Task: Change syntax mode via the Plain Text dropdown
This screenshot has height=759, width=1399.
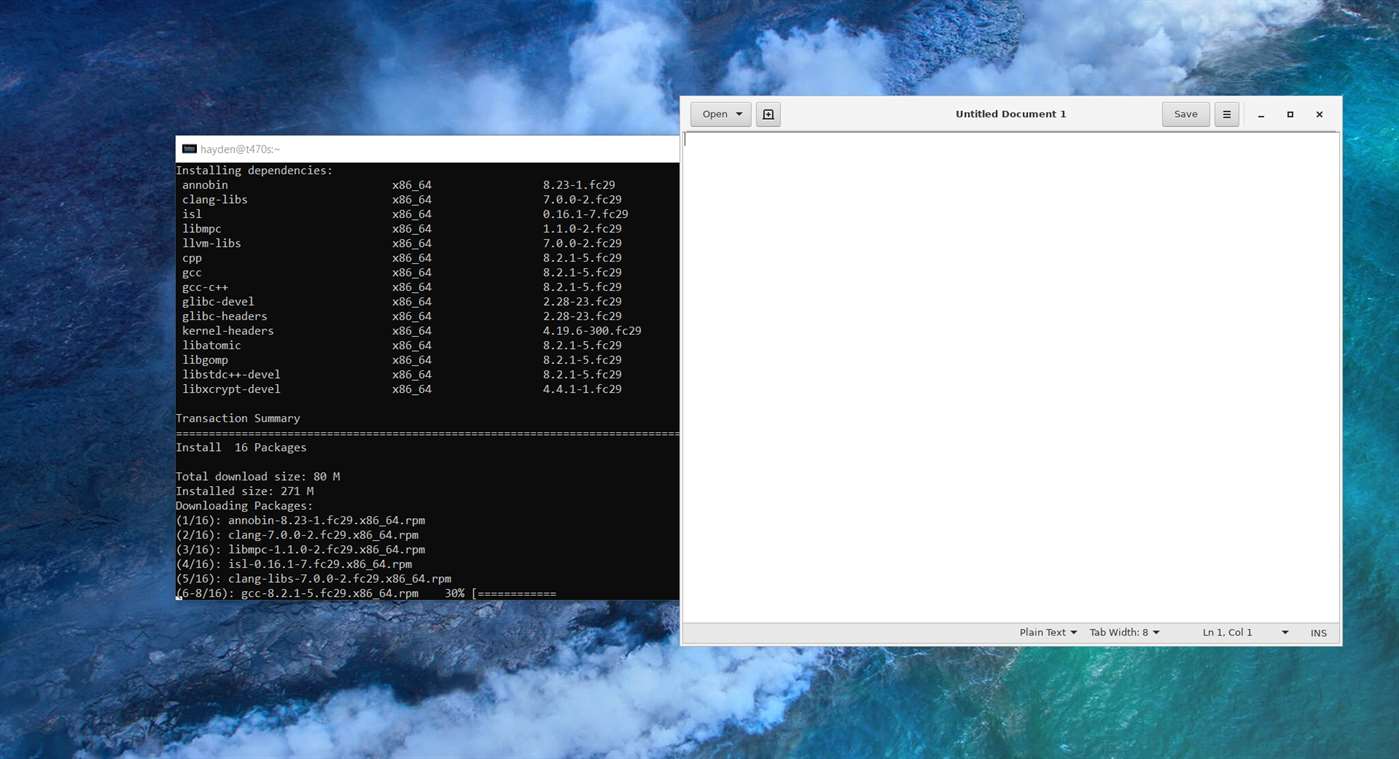Action: coord(1046,631)
